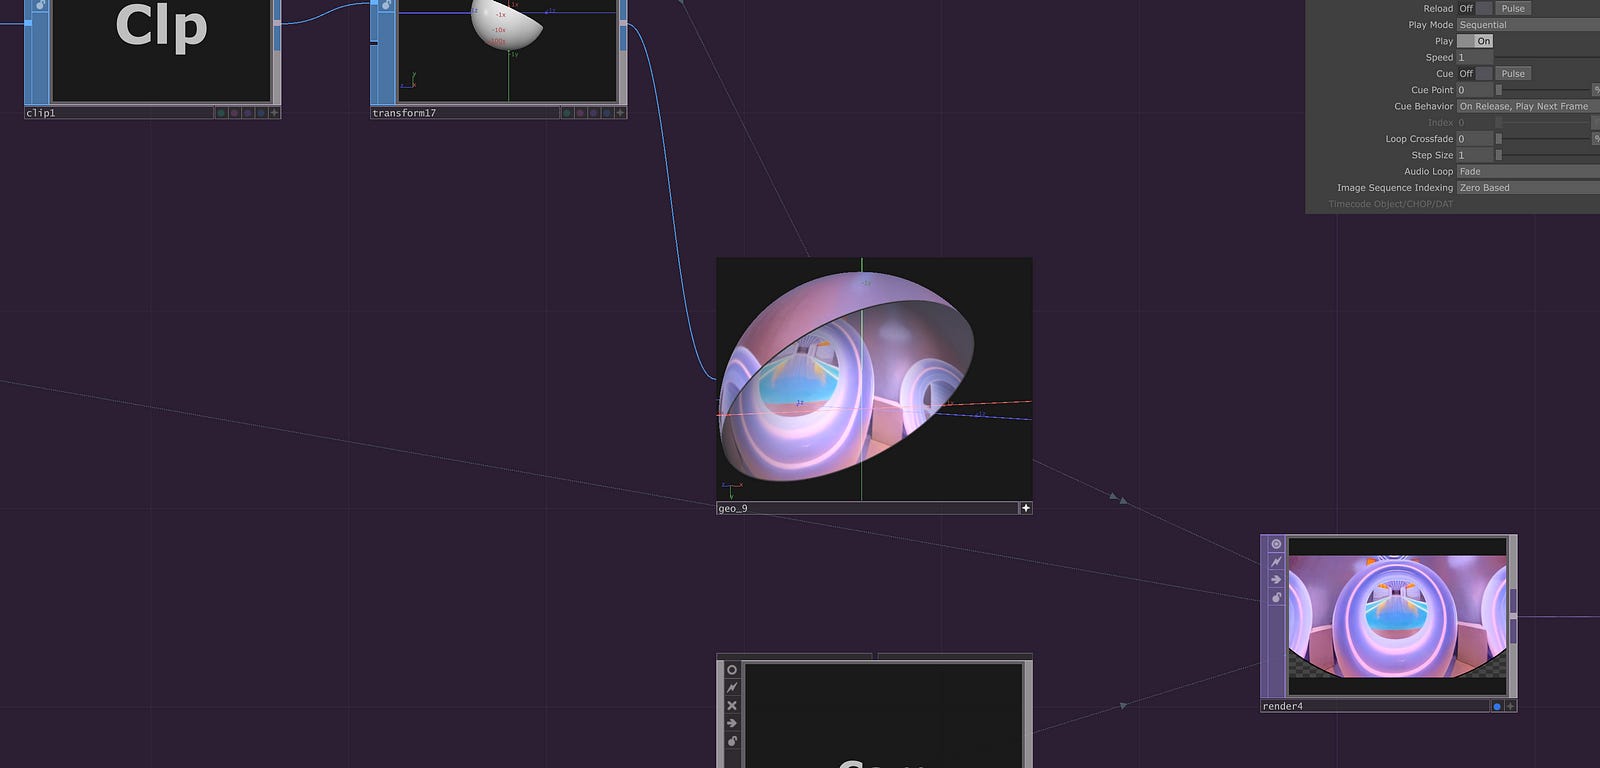Click the Loop Crossfade value field

1475,139
